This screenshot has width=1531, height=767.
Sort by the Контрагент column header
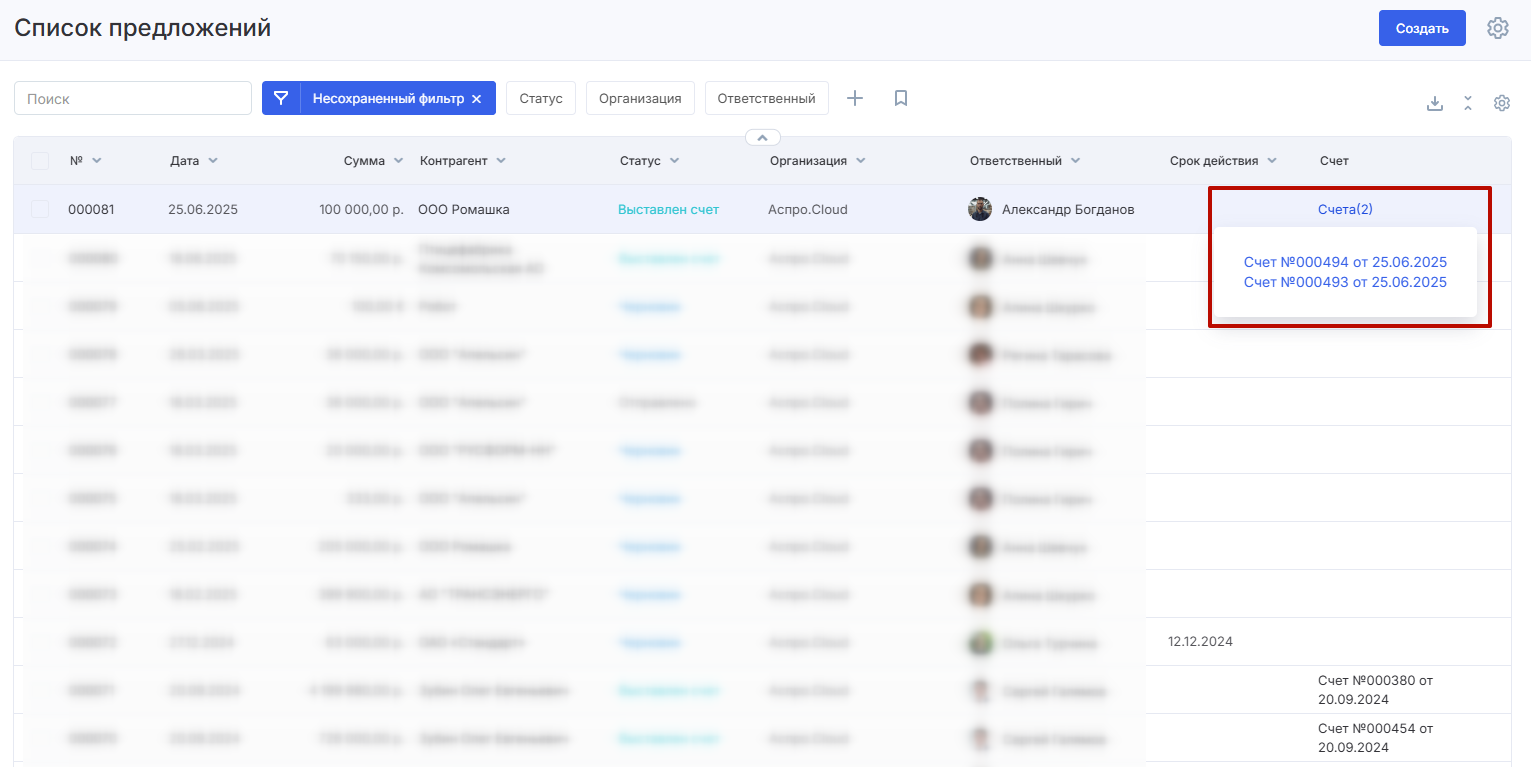tap(454, 161)
